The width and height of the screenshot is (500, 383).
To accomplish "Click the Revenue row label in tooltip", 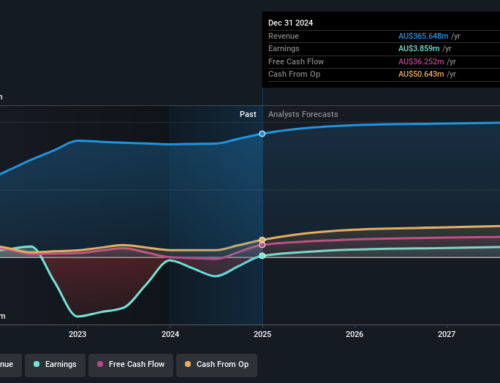I will click(x=284, y=36).
